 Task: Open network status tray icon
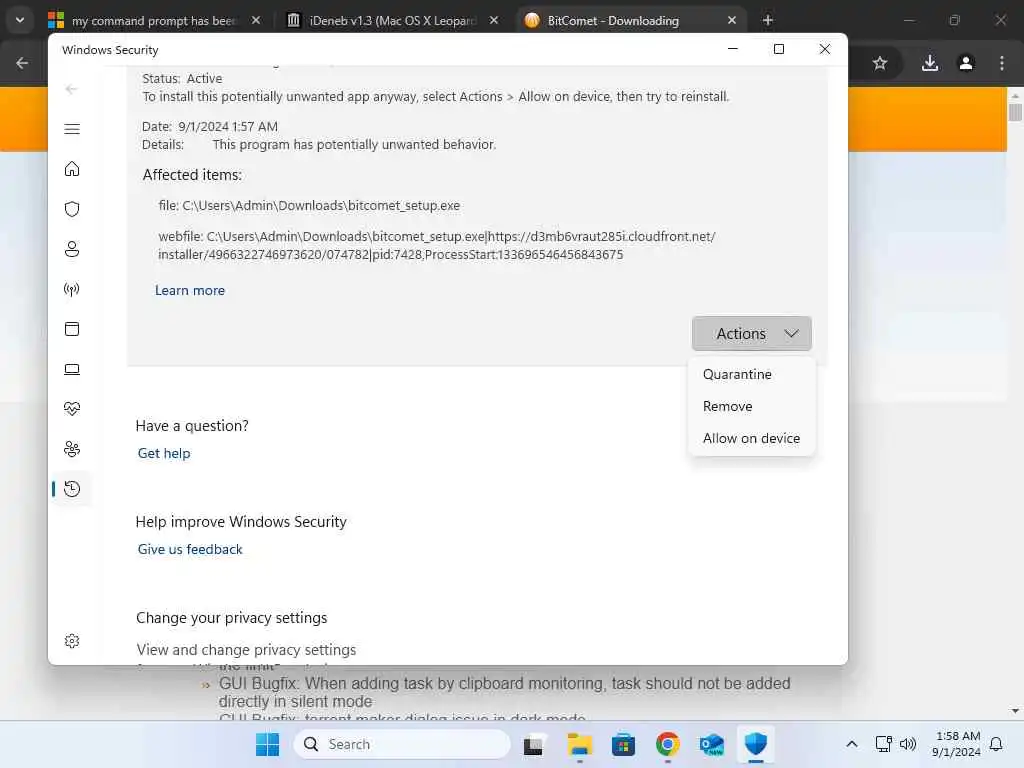[x=883, y=744]
